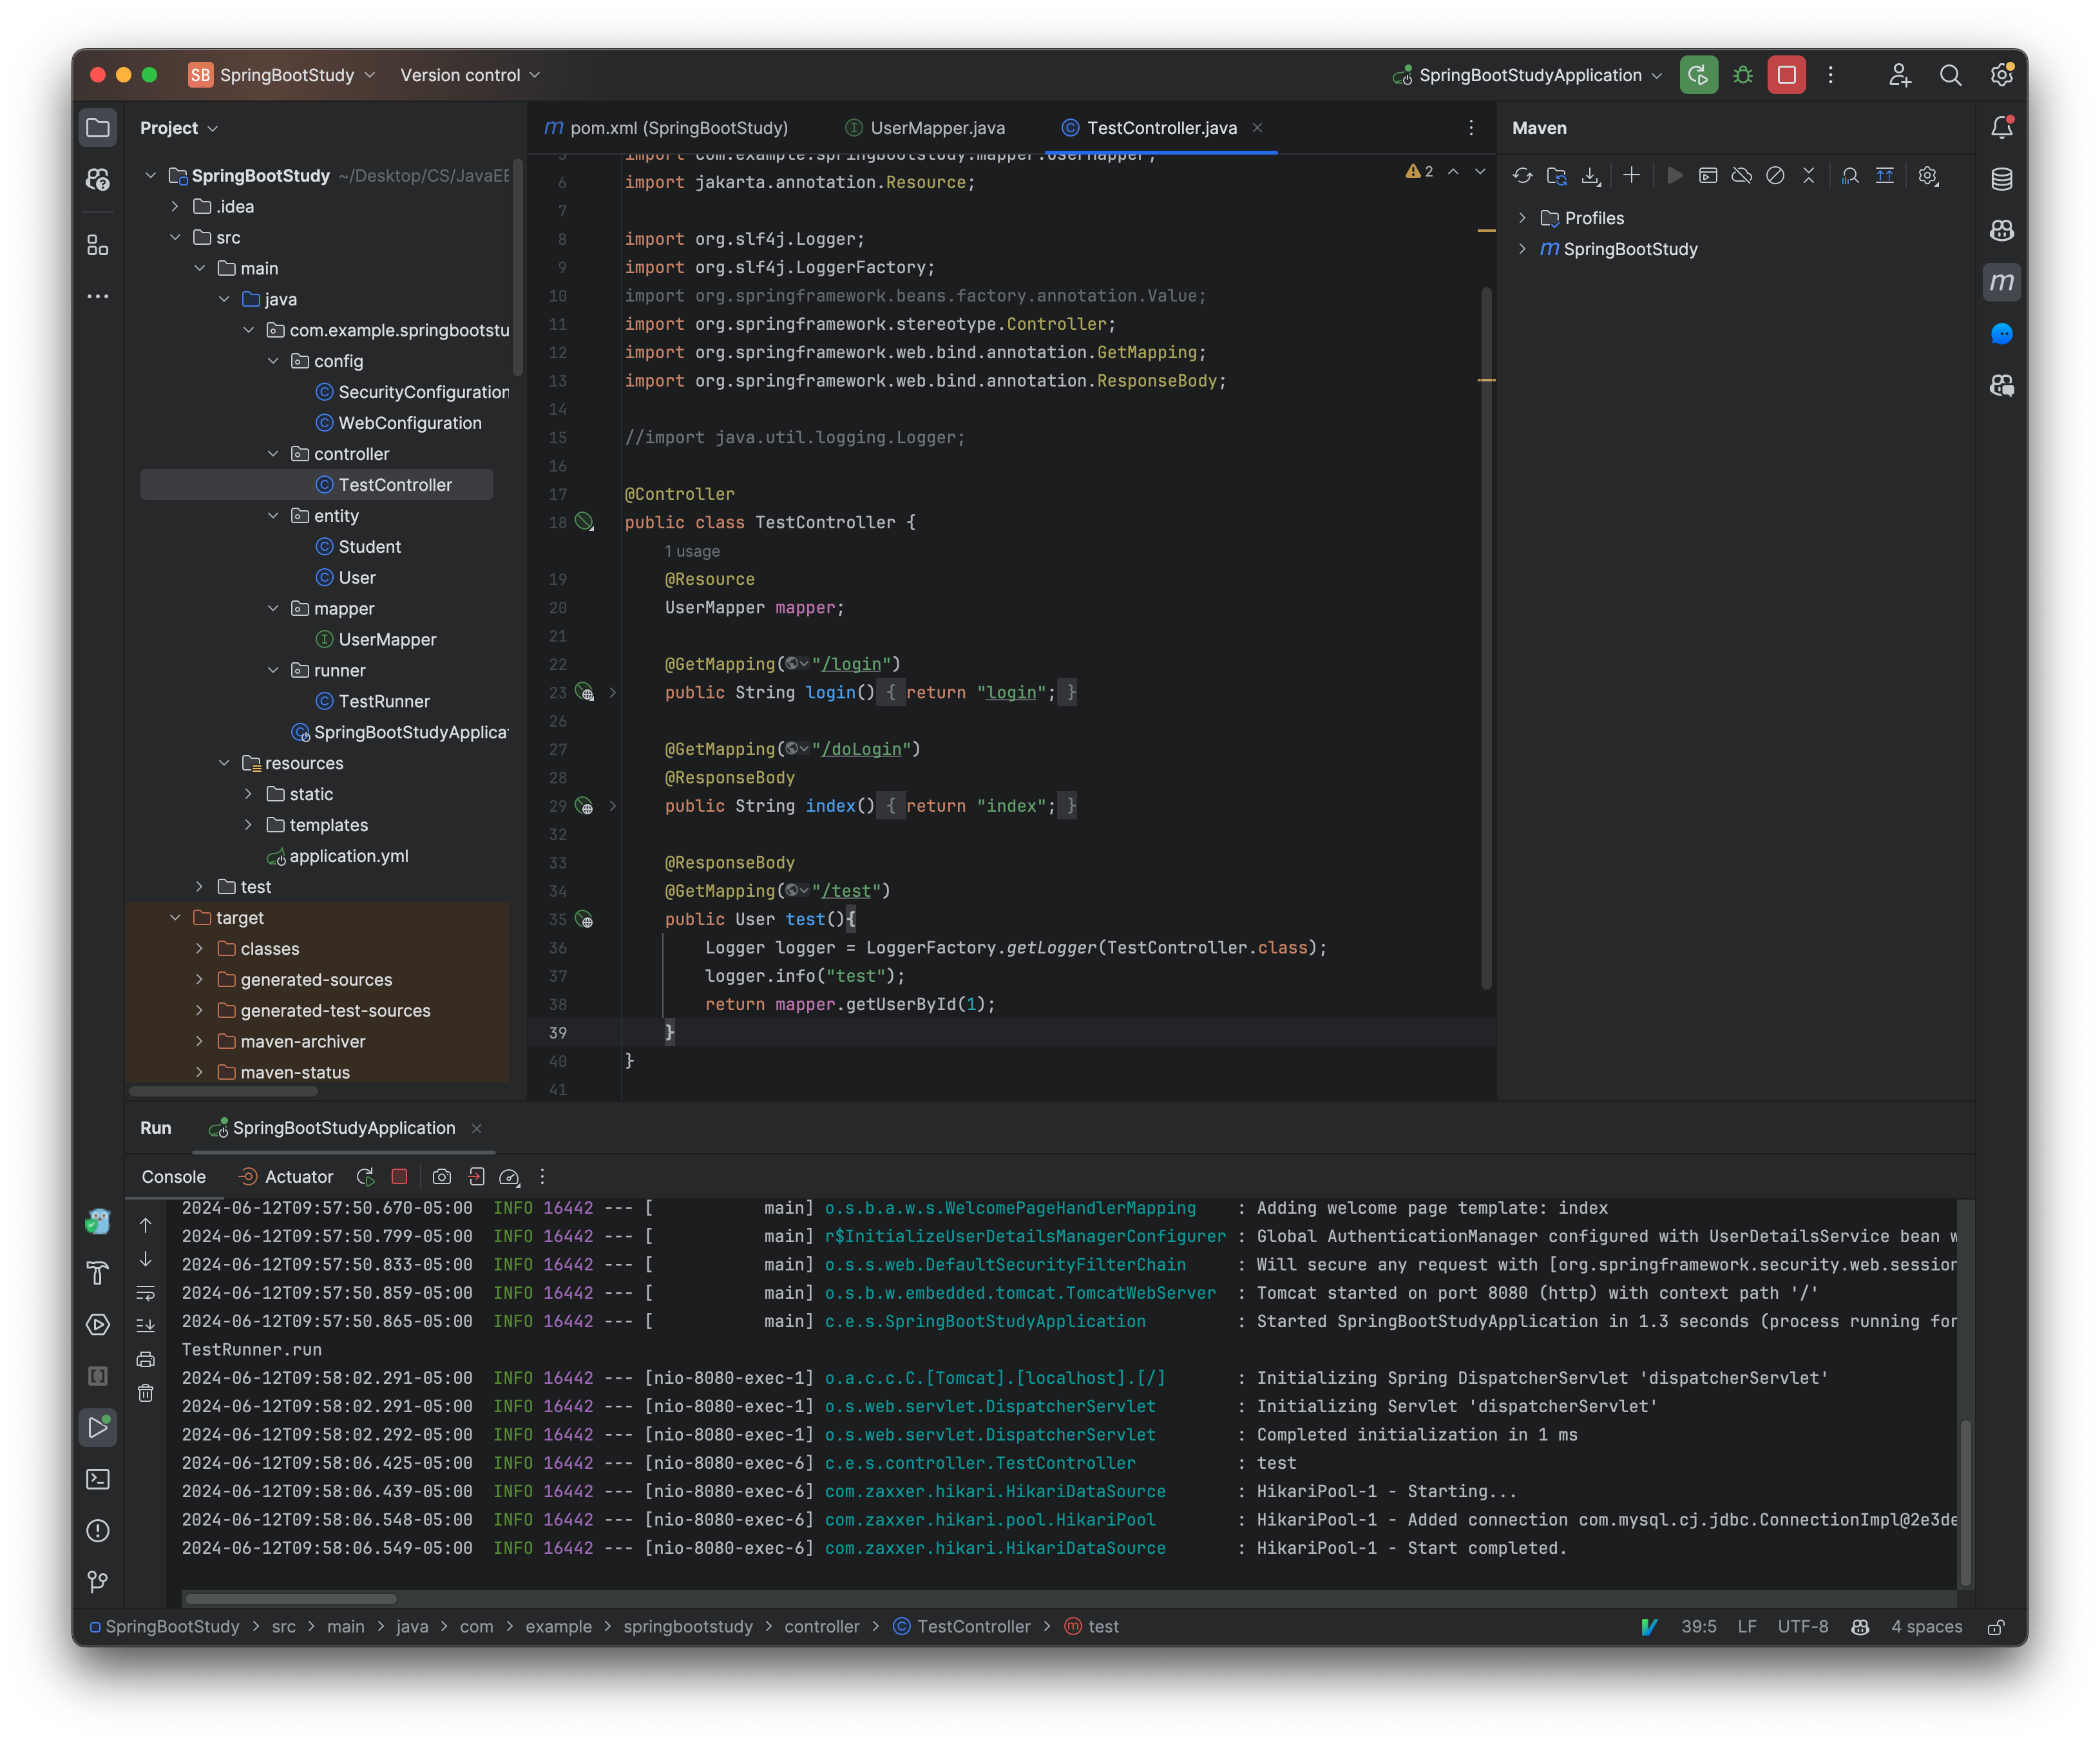Open the Database tool window
The image size is (2100, 1742).
pos(2003,178)
